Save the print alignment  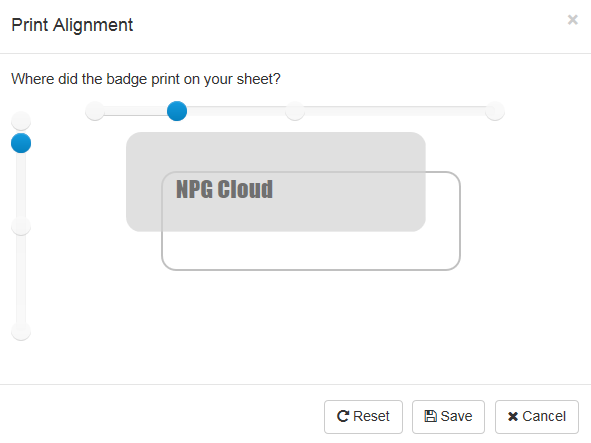click(448, 417)
